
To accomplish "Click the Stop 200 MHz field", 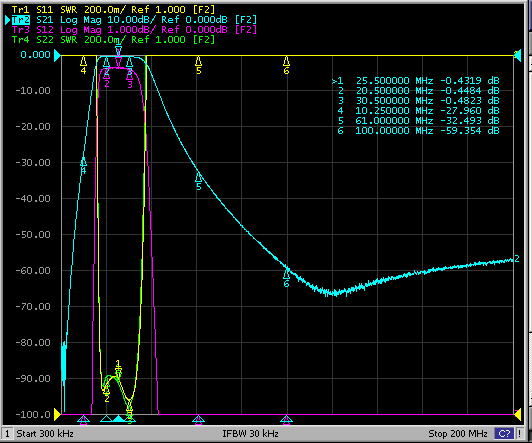I will pyautogui.click(x=458, y=434).
